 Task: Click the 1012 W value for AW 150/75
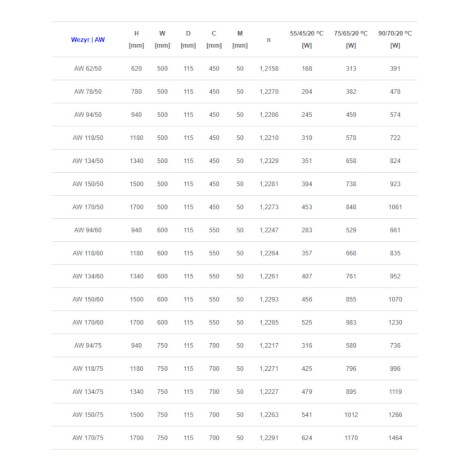point(351,415)
